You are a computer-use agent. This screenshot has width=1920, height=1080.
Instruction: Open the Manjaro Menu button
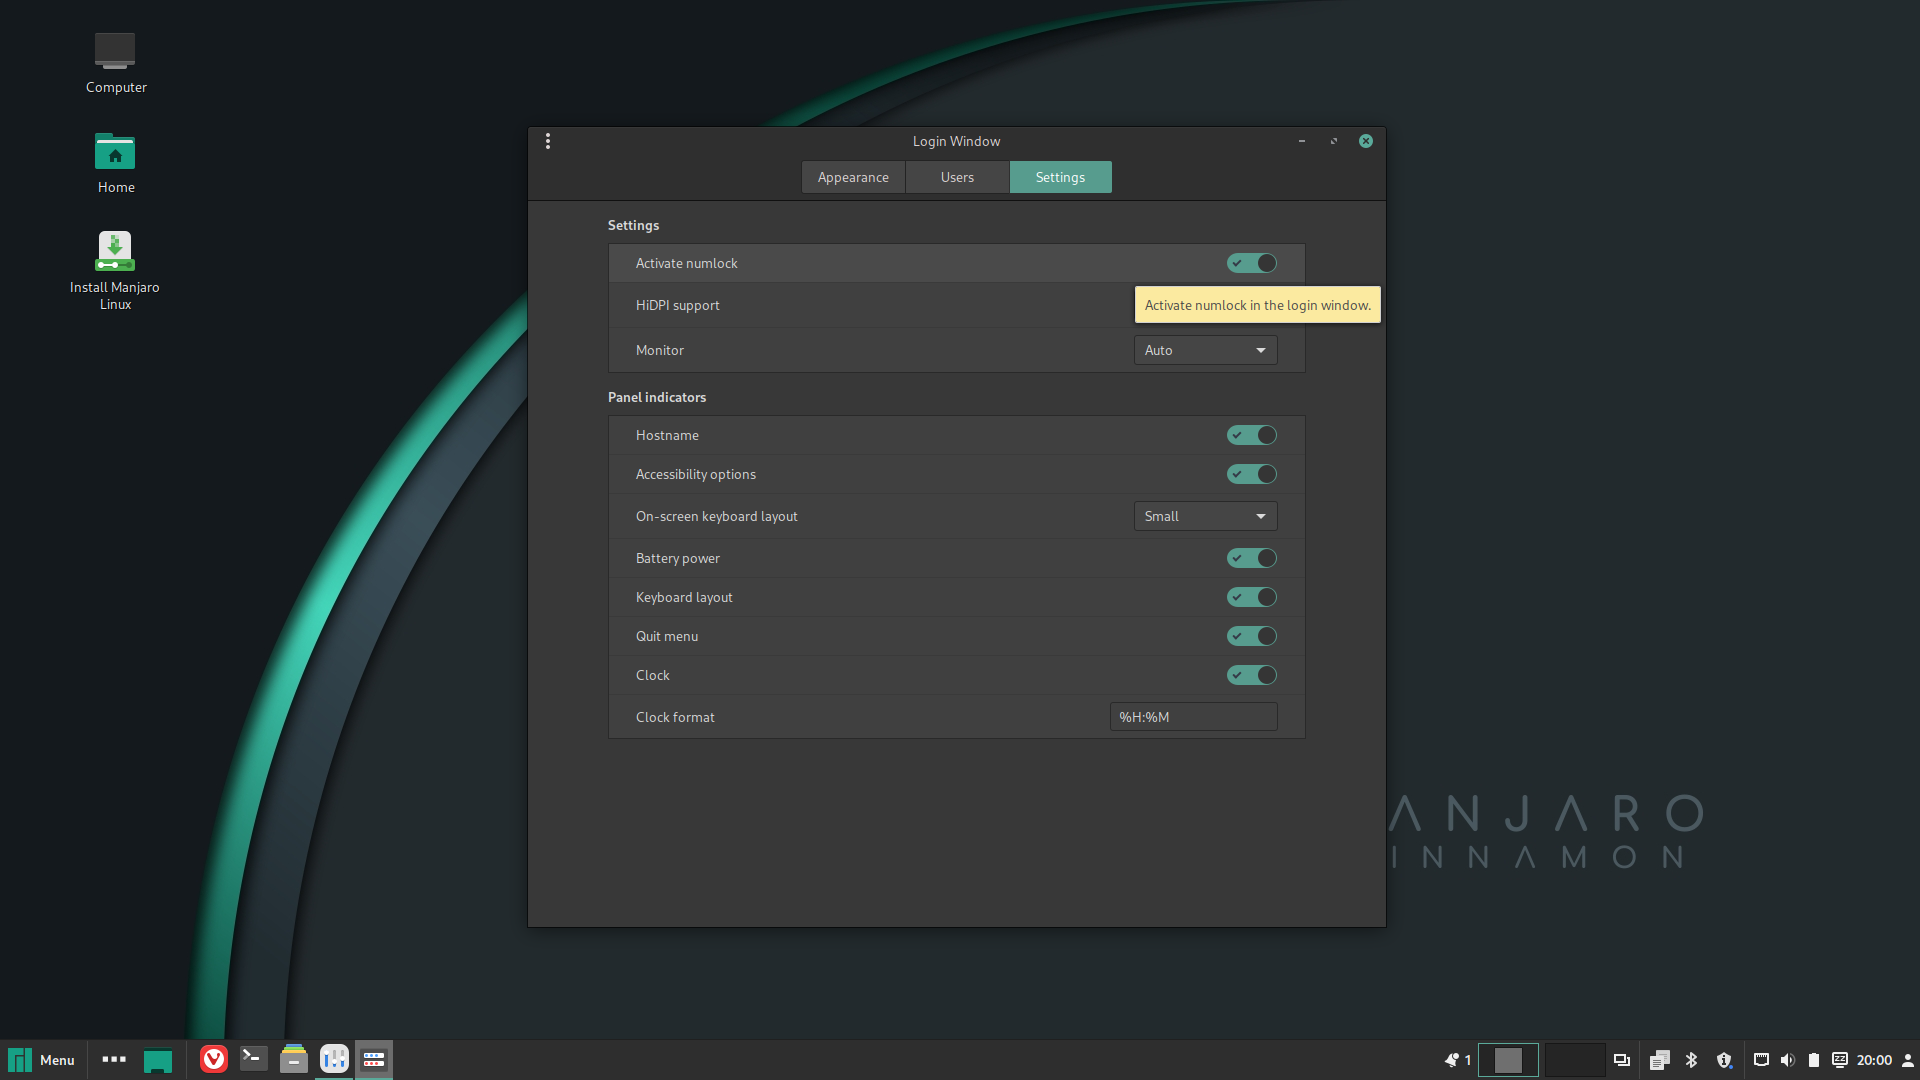coord(42,1060)
